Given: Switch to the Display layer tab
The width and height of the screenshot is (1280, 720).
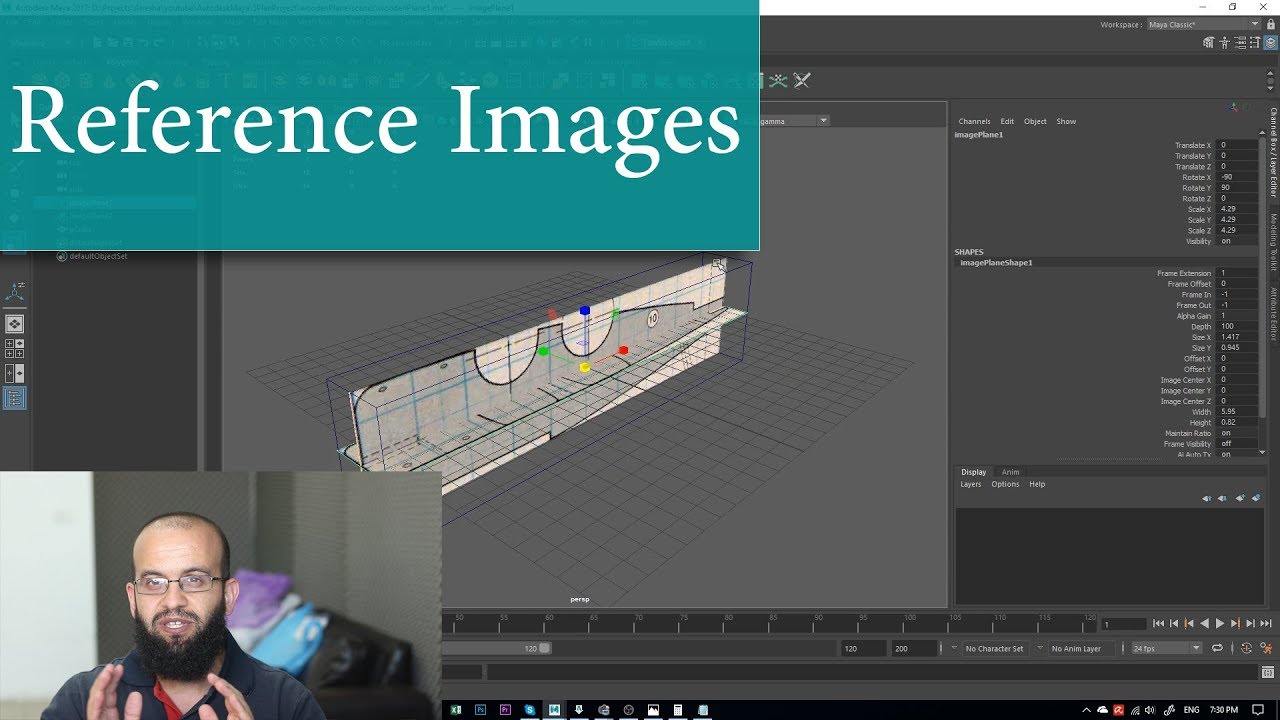Looking at the screenshot, I should tap(973, 472).
